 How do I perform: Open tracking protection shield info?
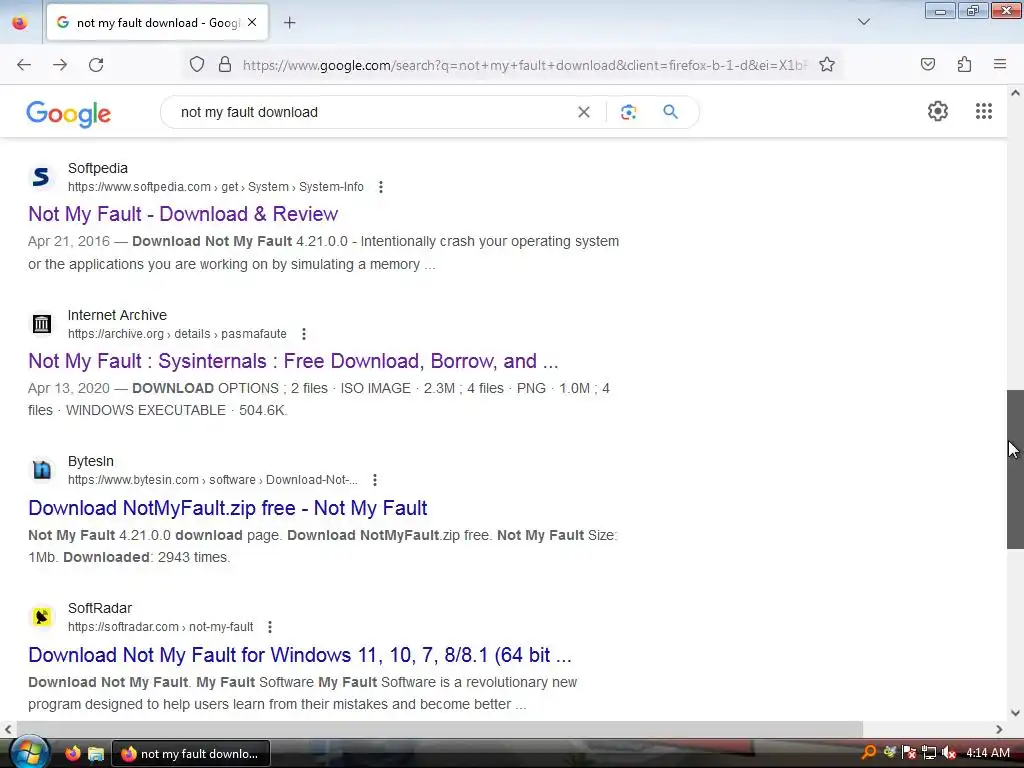(197, 65)
